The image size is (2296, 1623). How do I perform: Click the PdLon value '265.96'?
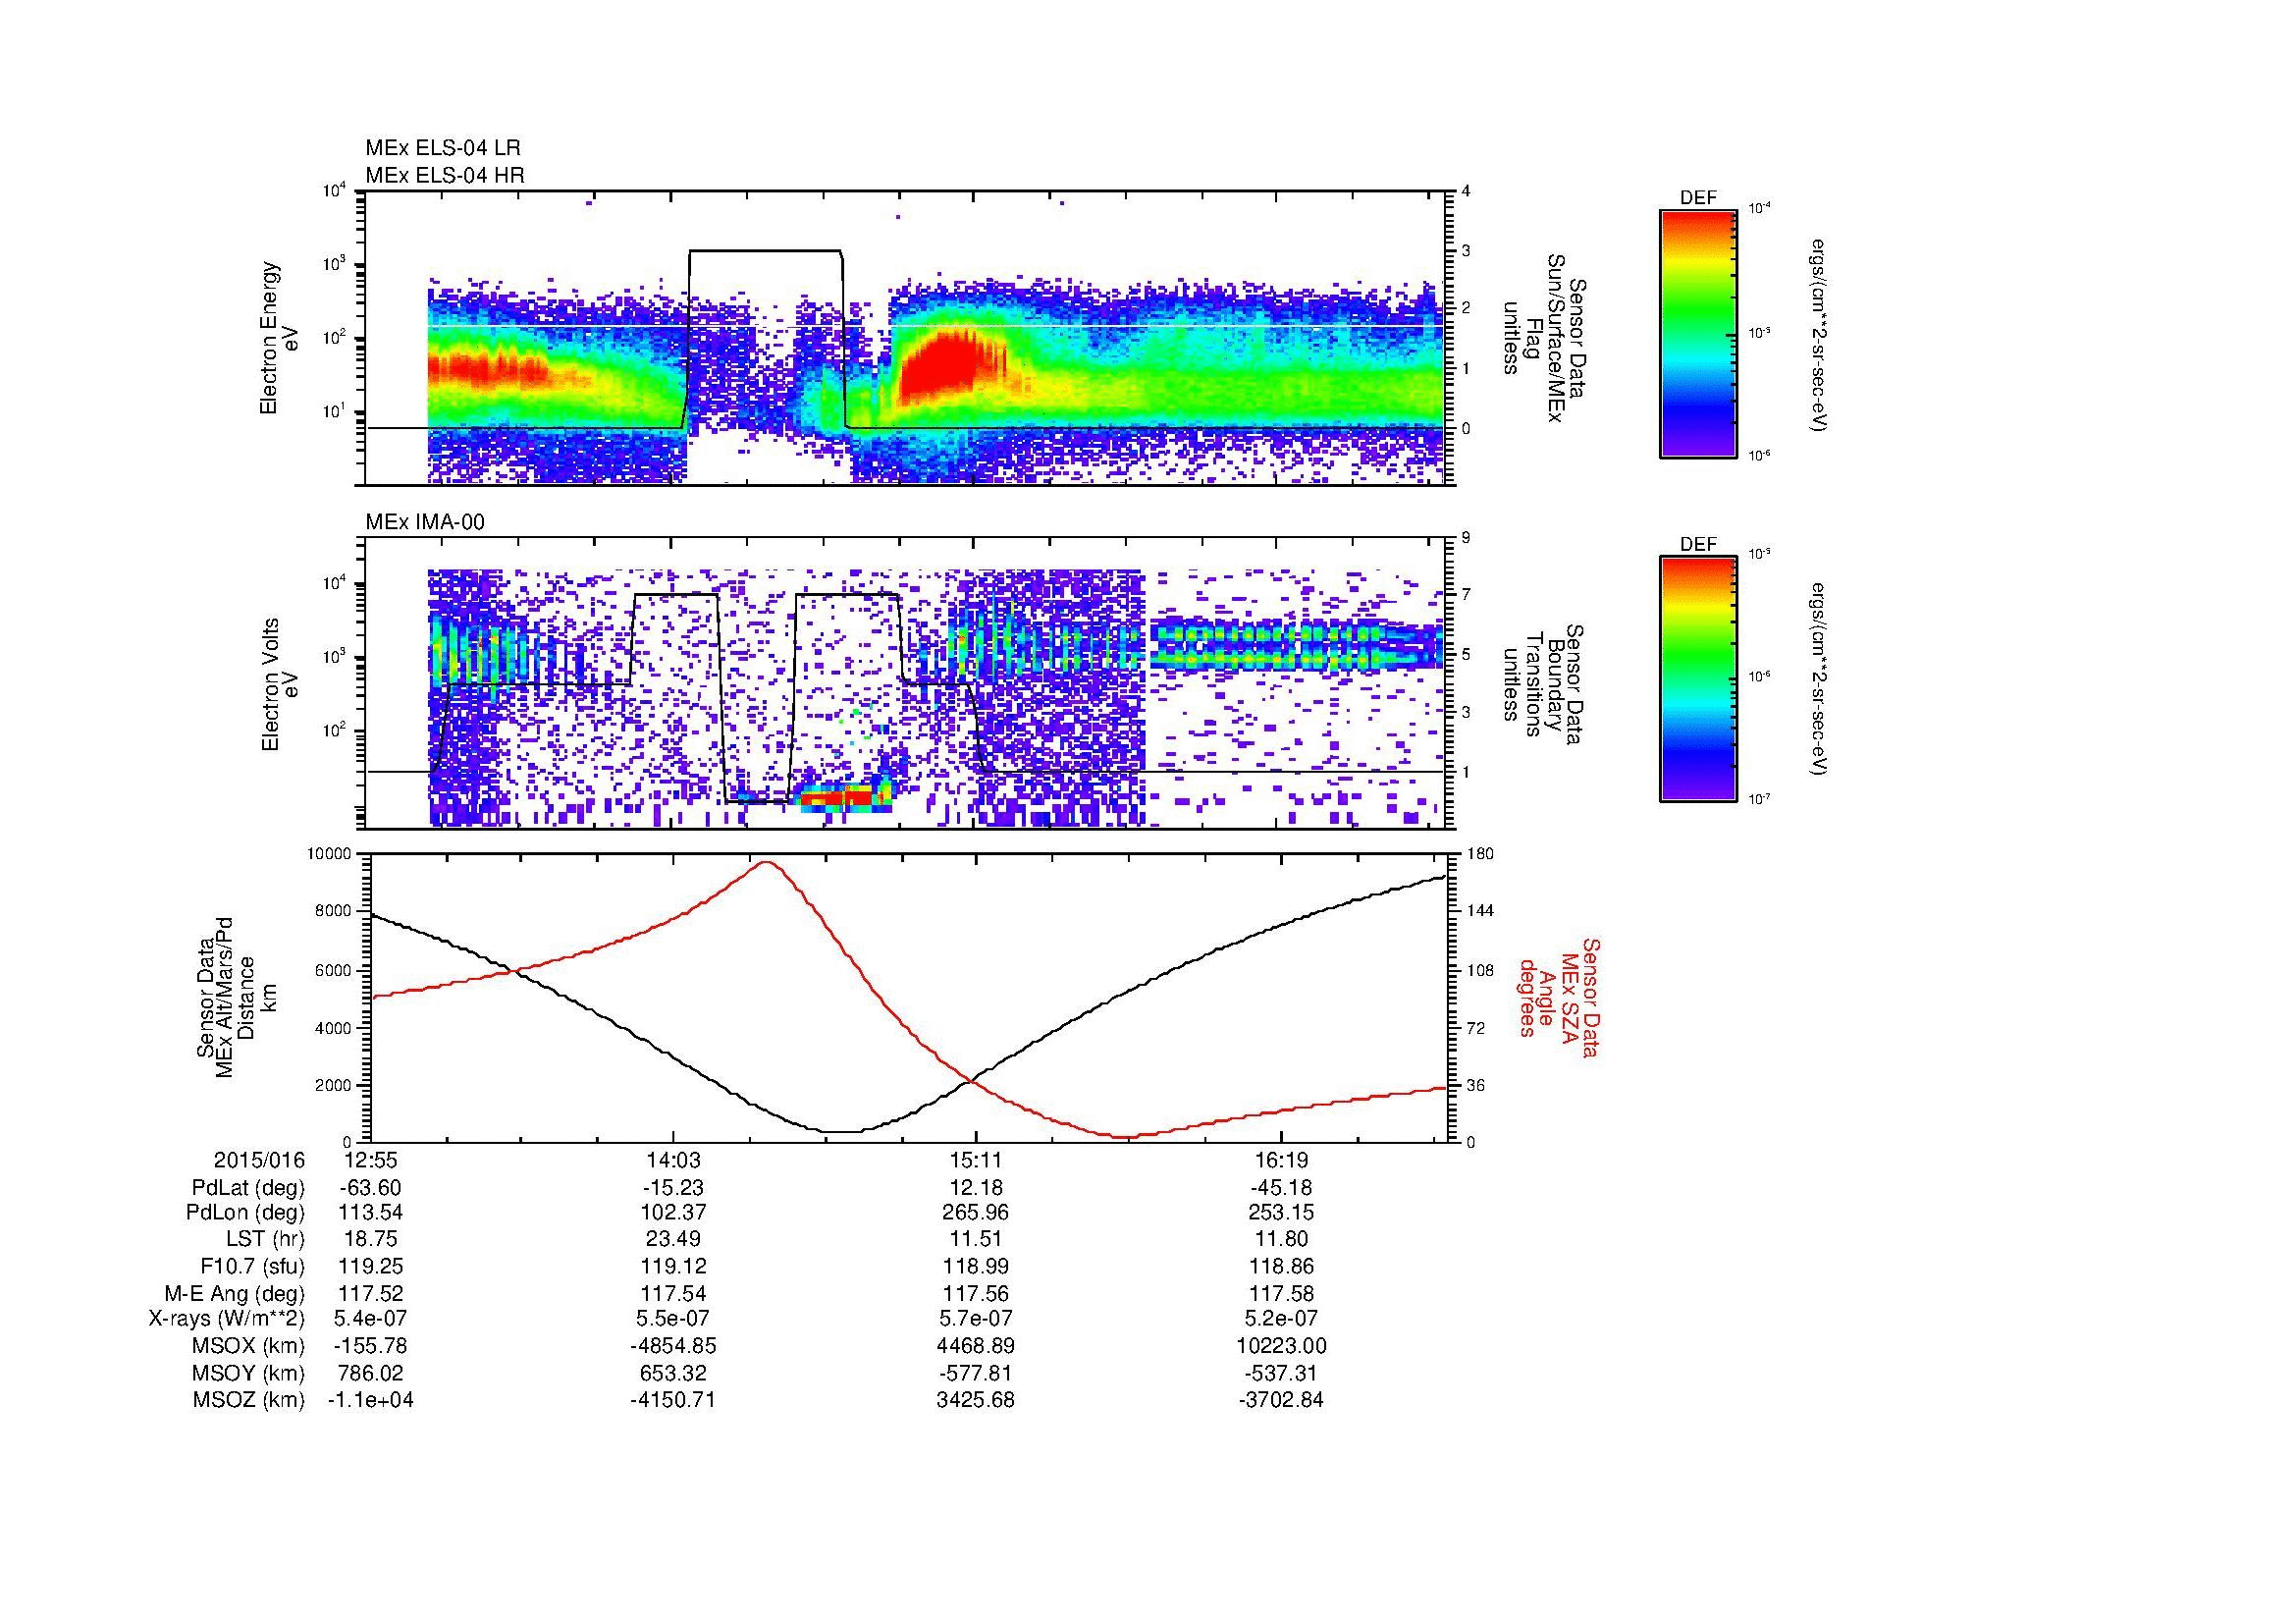click(977, 1213)
